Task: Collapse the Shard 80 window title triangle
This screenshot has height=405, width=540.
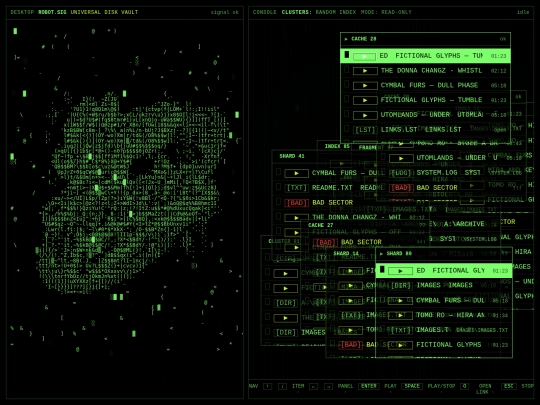Action: (x=381, y=254)
